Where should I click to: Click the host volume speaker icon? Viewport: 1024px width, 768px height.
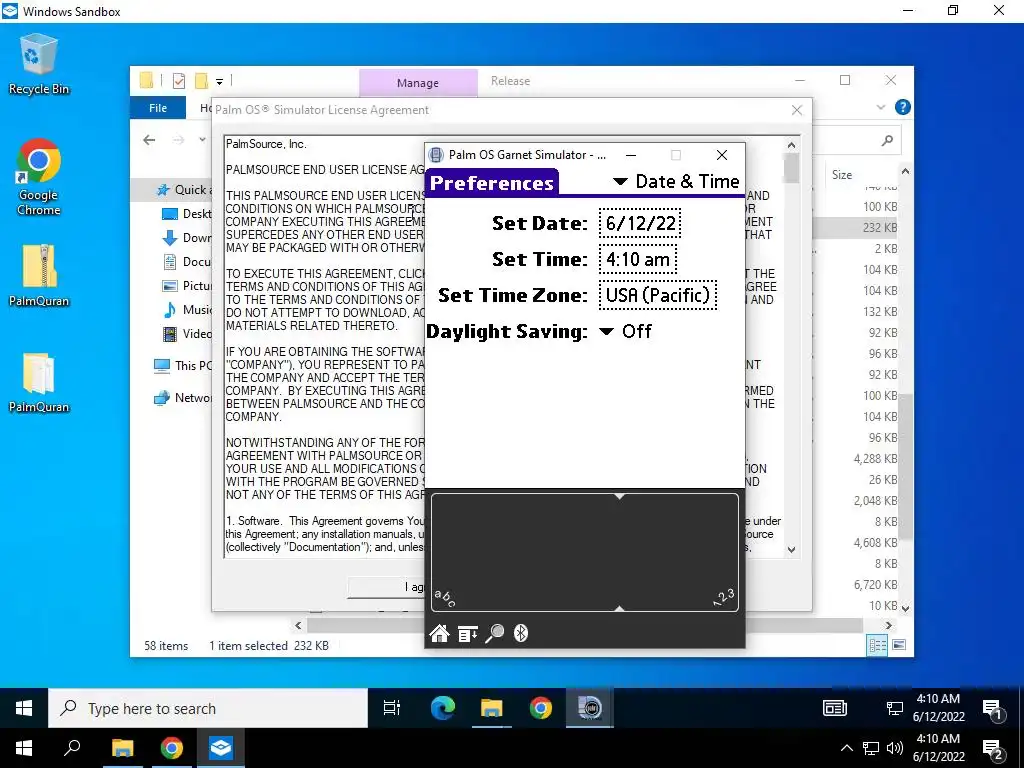click(895, 748)
